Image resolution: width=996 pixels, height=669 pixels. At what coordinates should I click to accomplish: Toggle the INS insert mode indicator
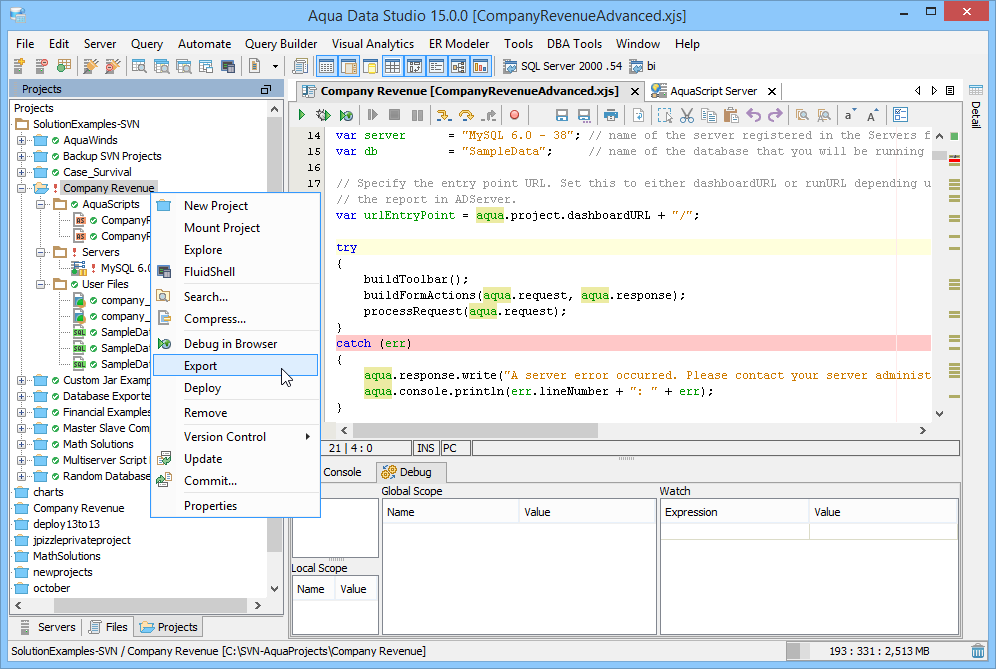426,448
